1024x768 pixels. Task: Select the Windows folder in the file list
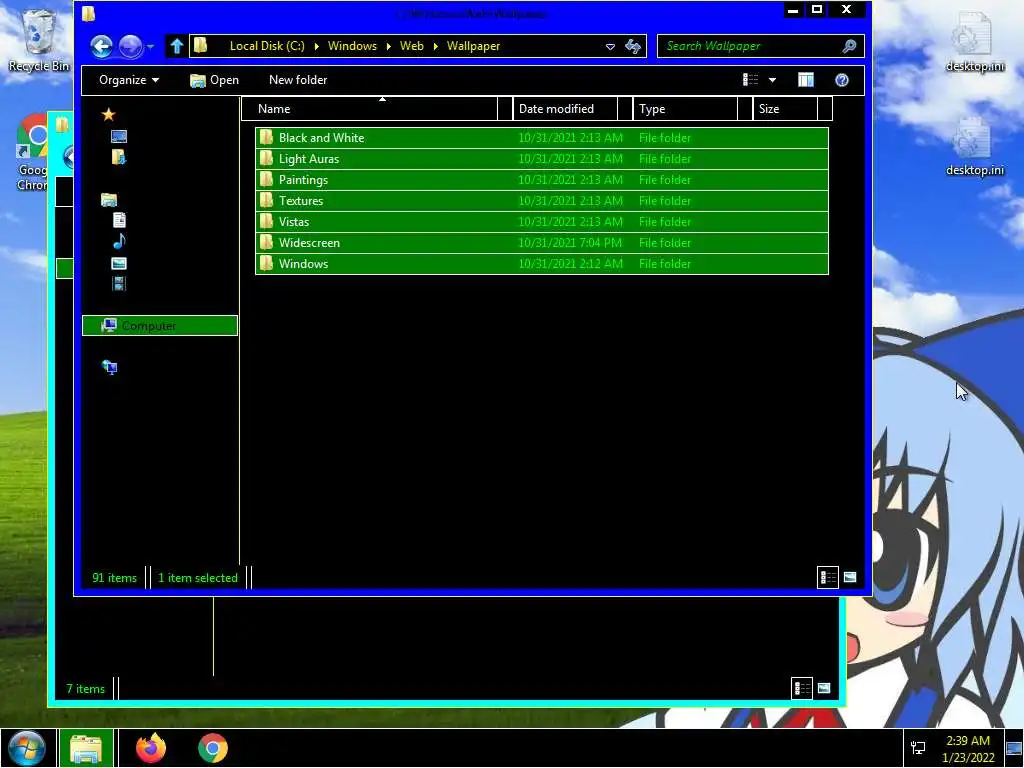pos(541,263)
